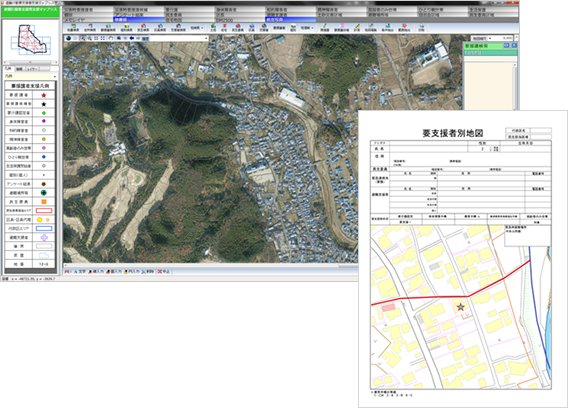Click the 要援護者 button in toolbar
The image size is (568, 408).
pos(279,28)
